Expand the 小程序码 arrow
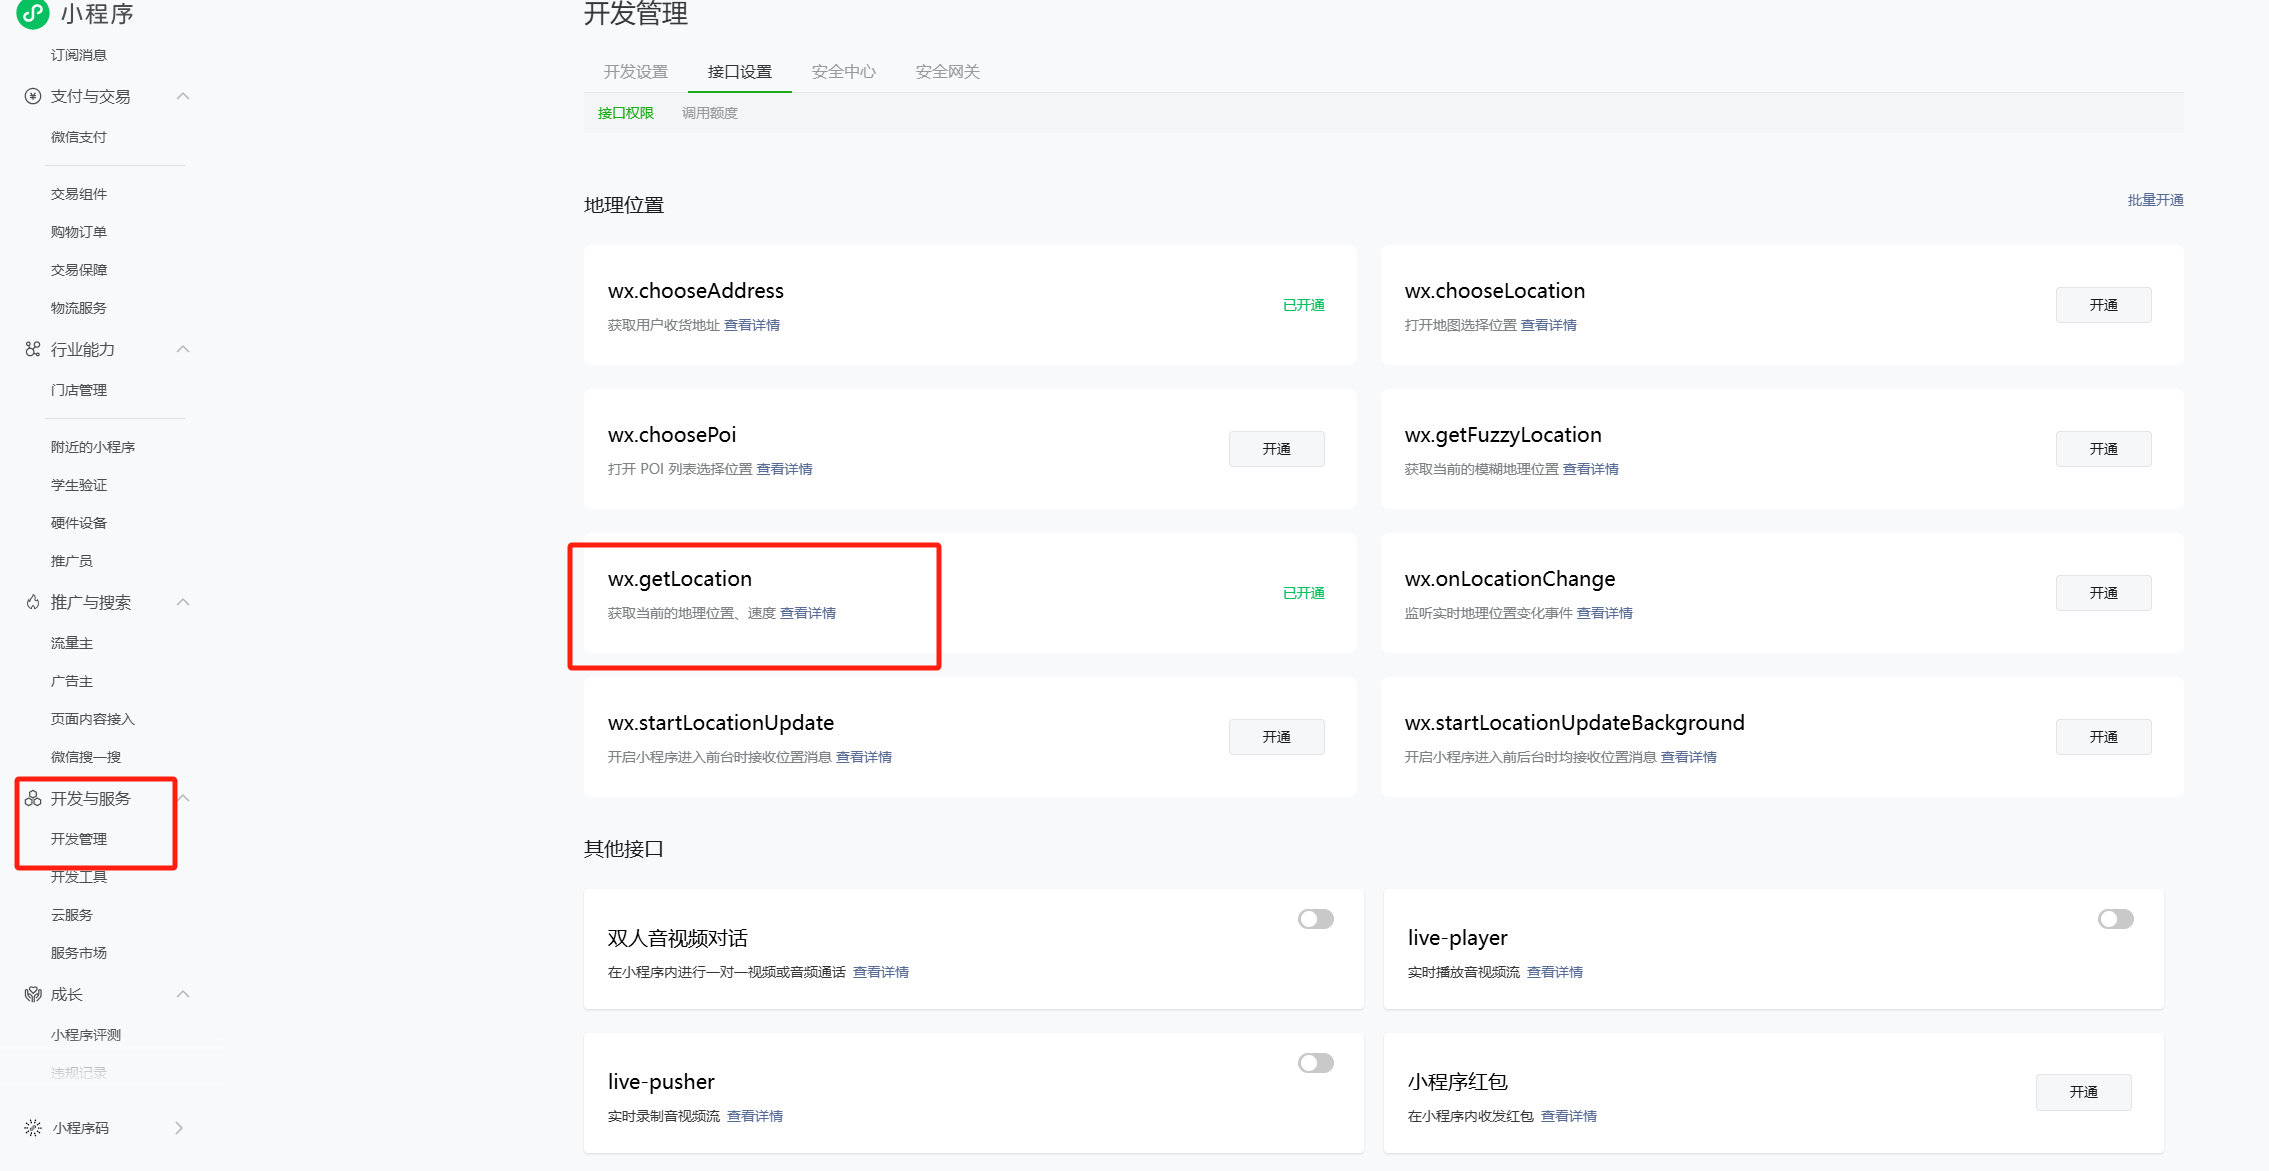Screen dimensions: 2269x1171 coord(179,1128)
